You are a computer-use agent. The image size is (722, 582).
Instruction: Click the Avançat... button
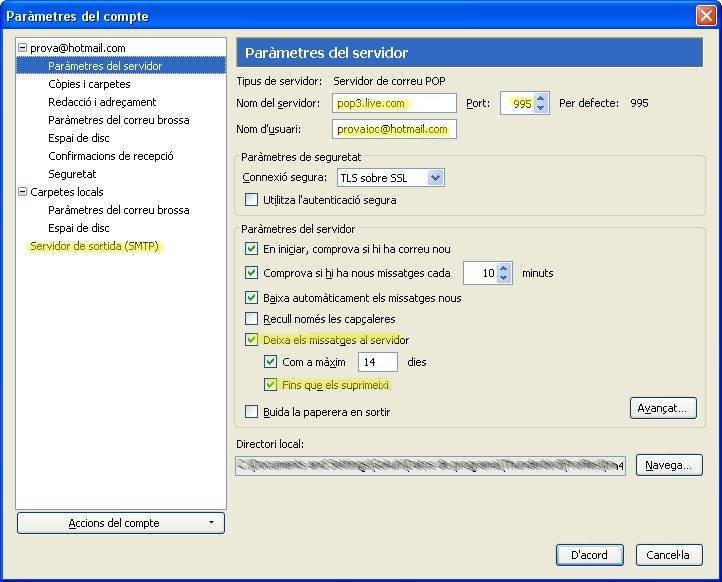point(663,409)
